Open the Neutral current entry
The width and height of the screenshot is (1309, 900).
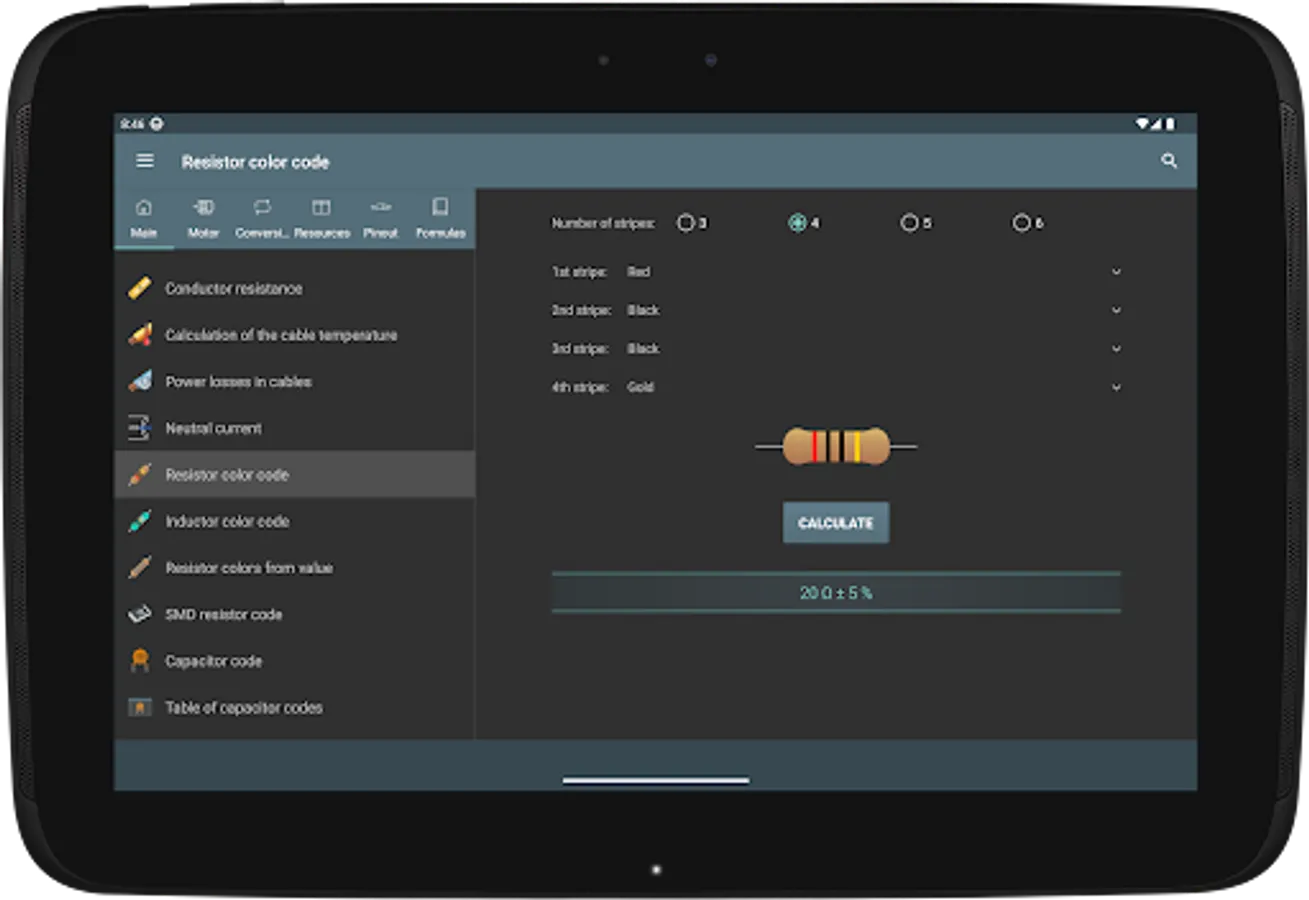tap(295, 428)
